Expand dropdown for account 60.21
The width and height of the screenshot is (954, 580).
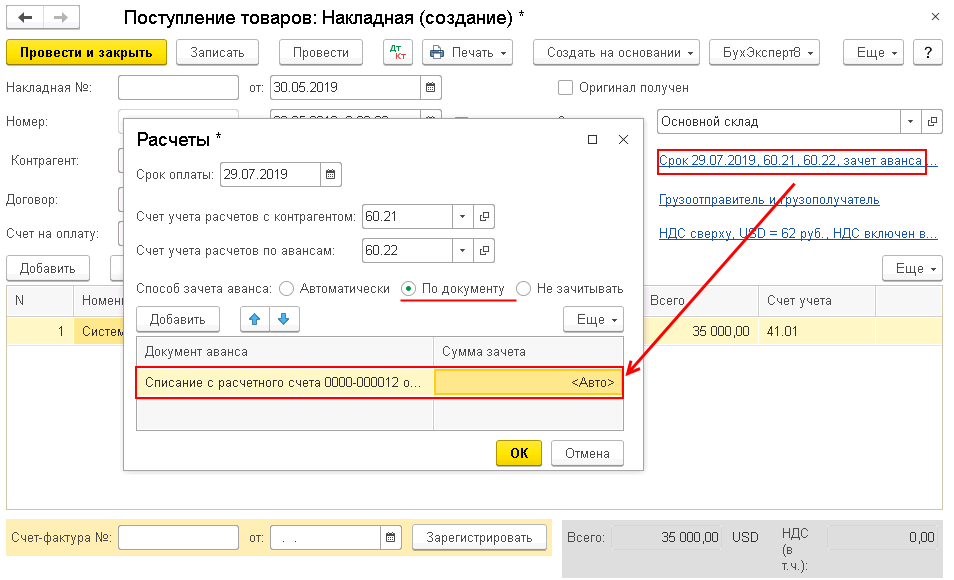click(x=462, y=217)
